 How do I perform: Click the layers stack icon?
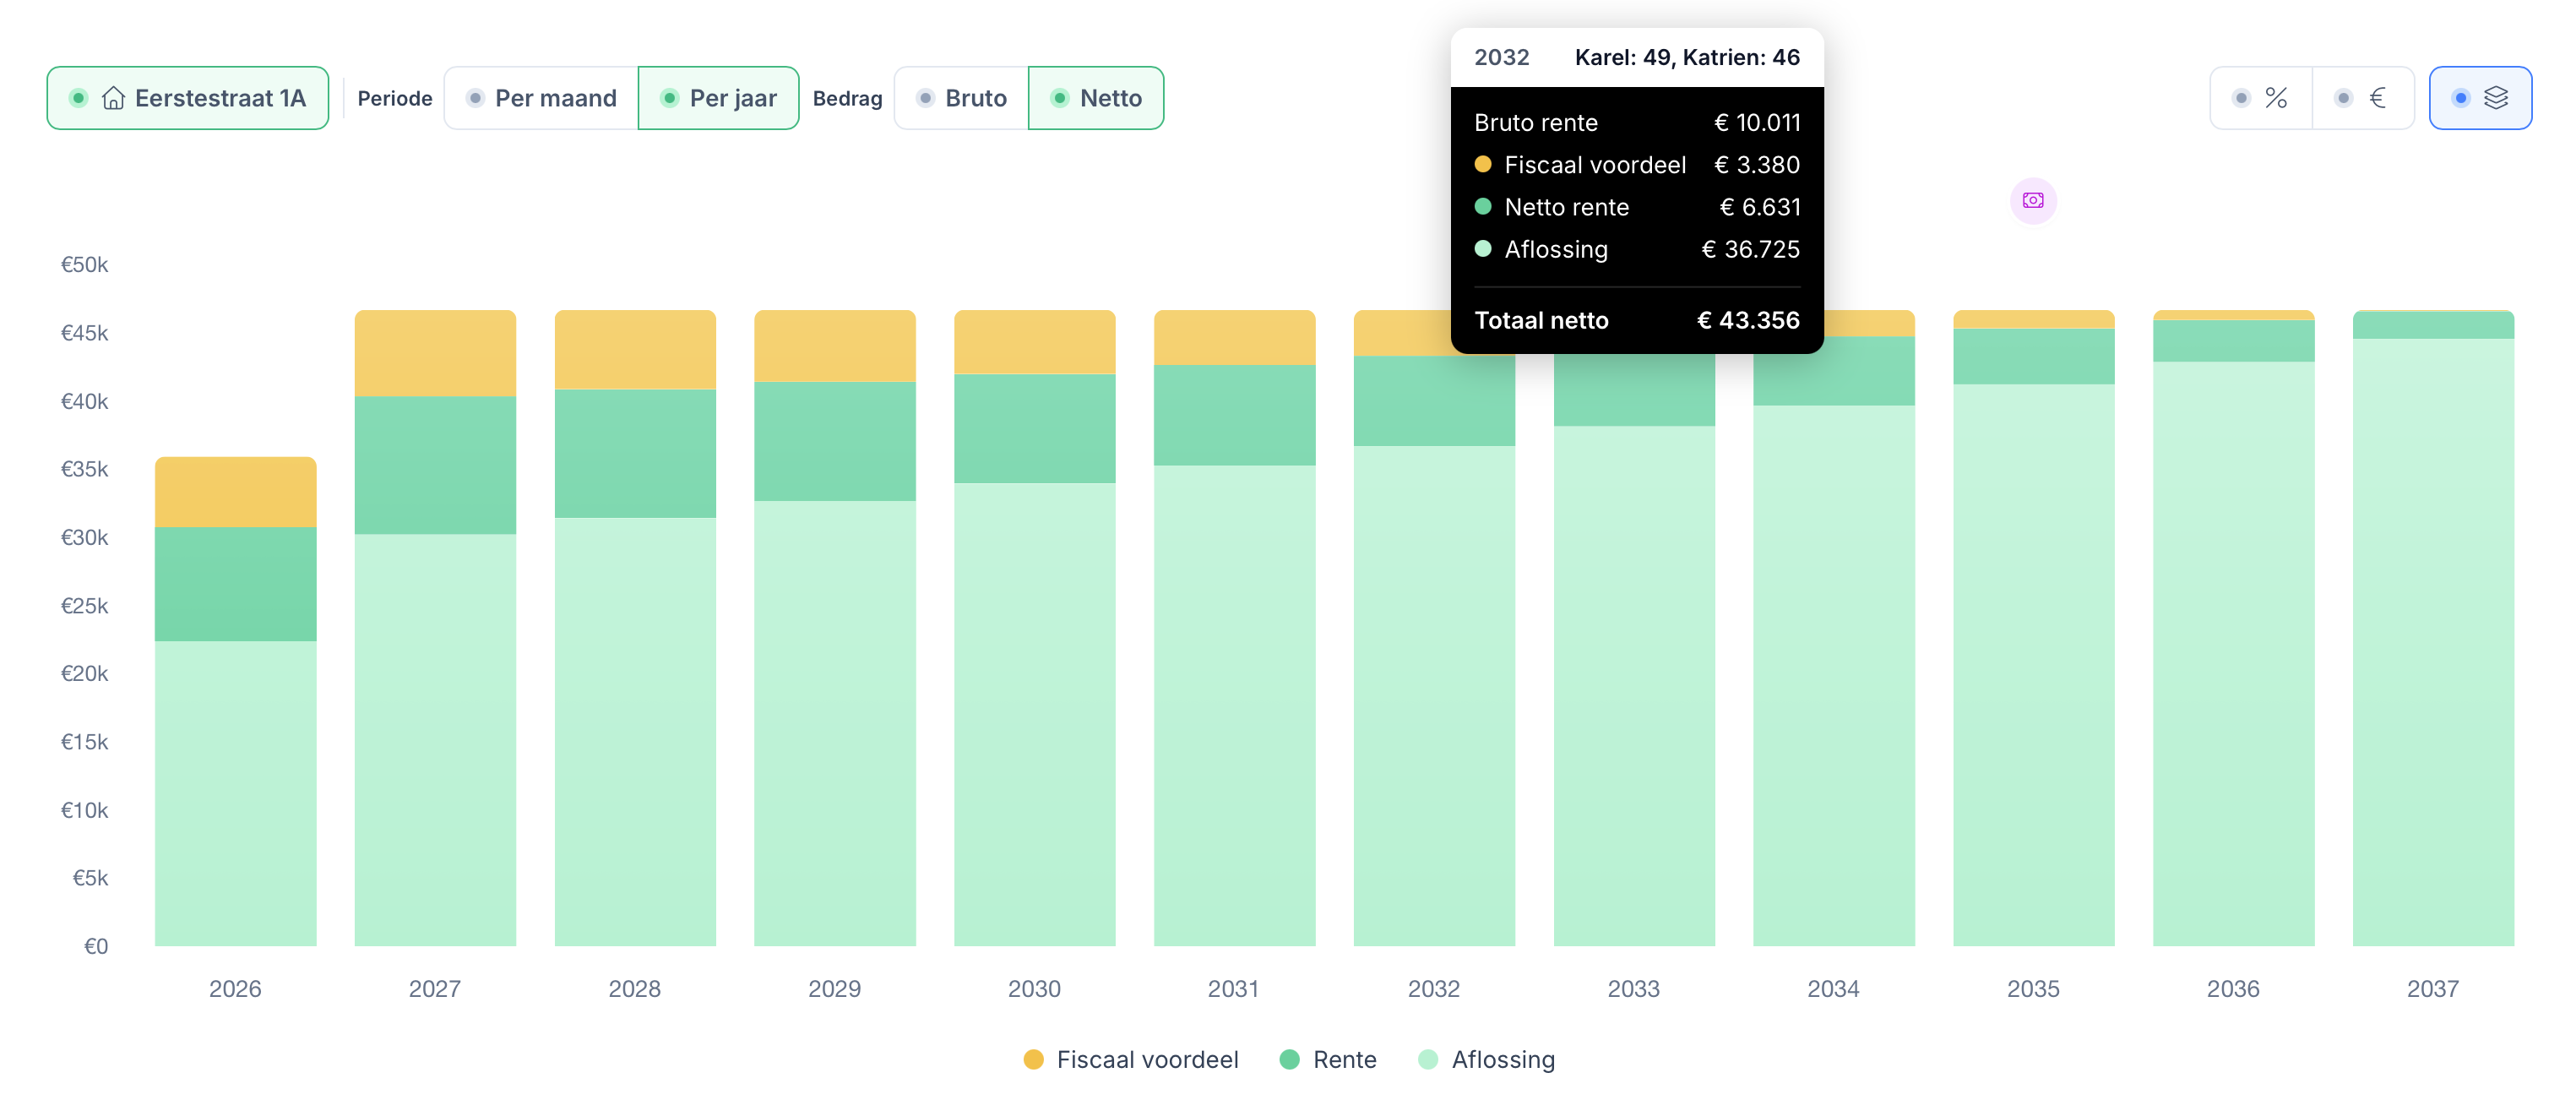click(2496, 98)
